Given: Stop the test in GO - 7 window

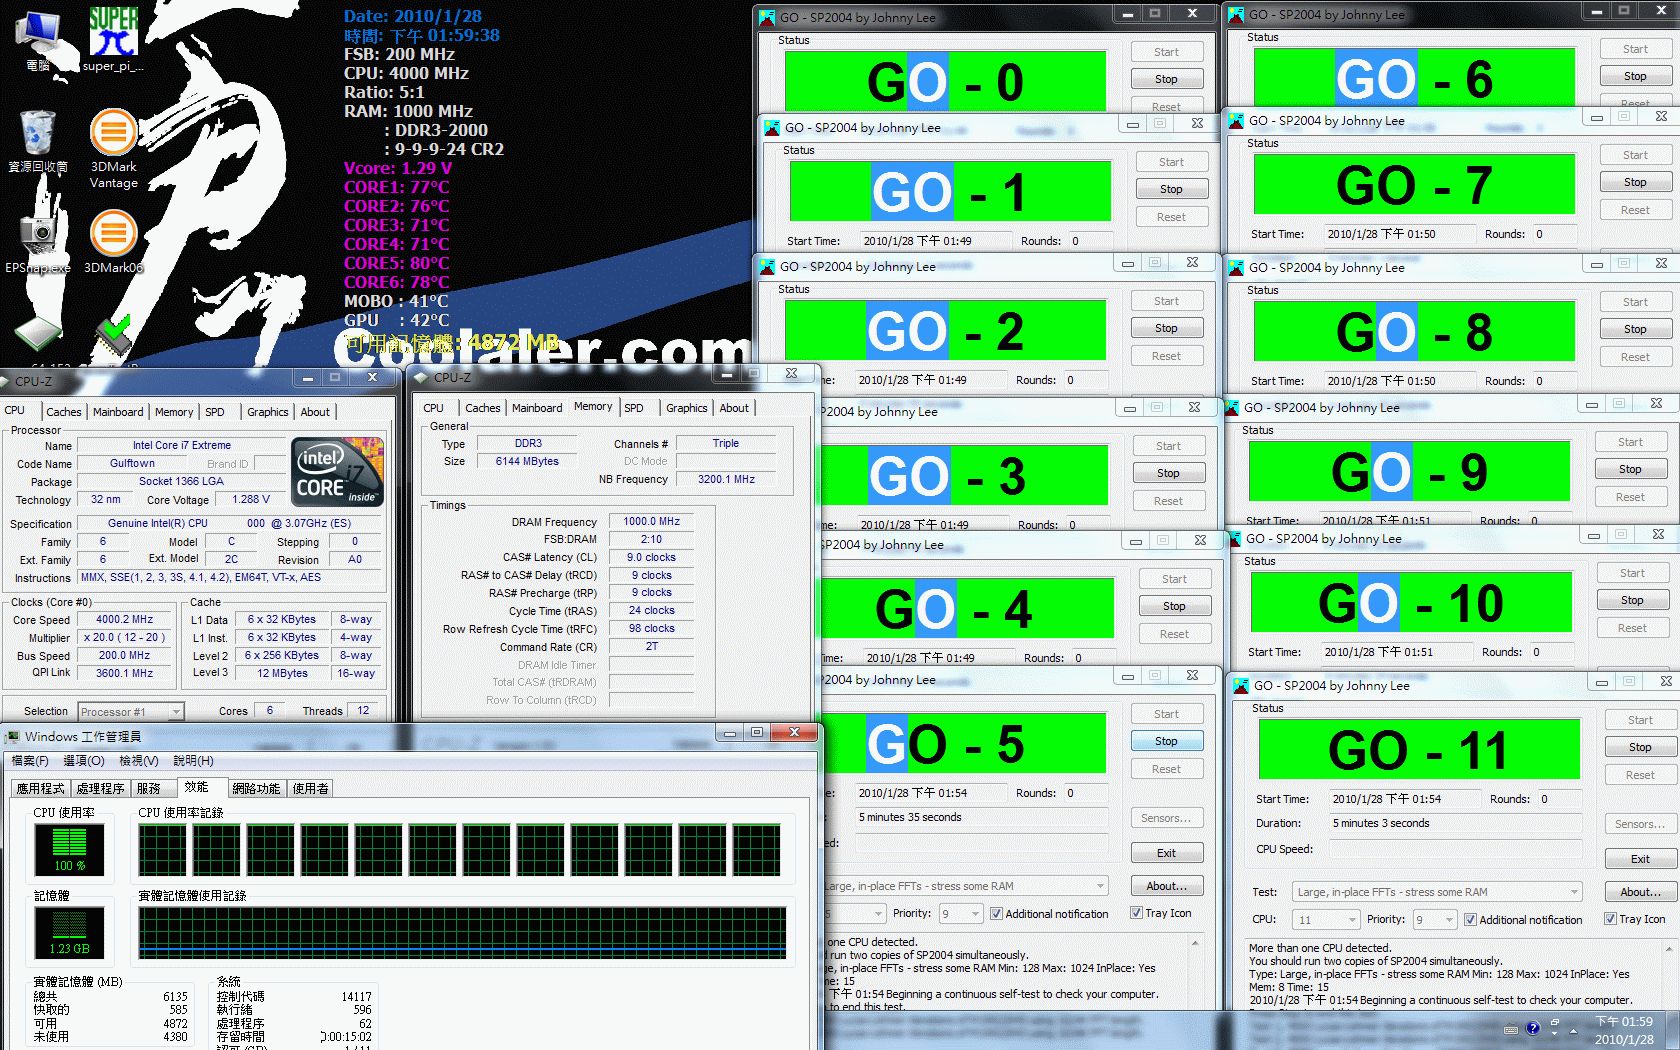Looking at the screenshot, I should (1636, 182).
